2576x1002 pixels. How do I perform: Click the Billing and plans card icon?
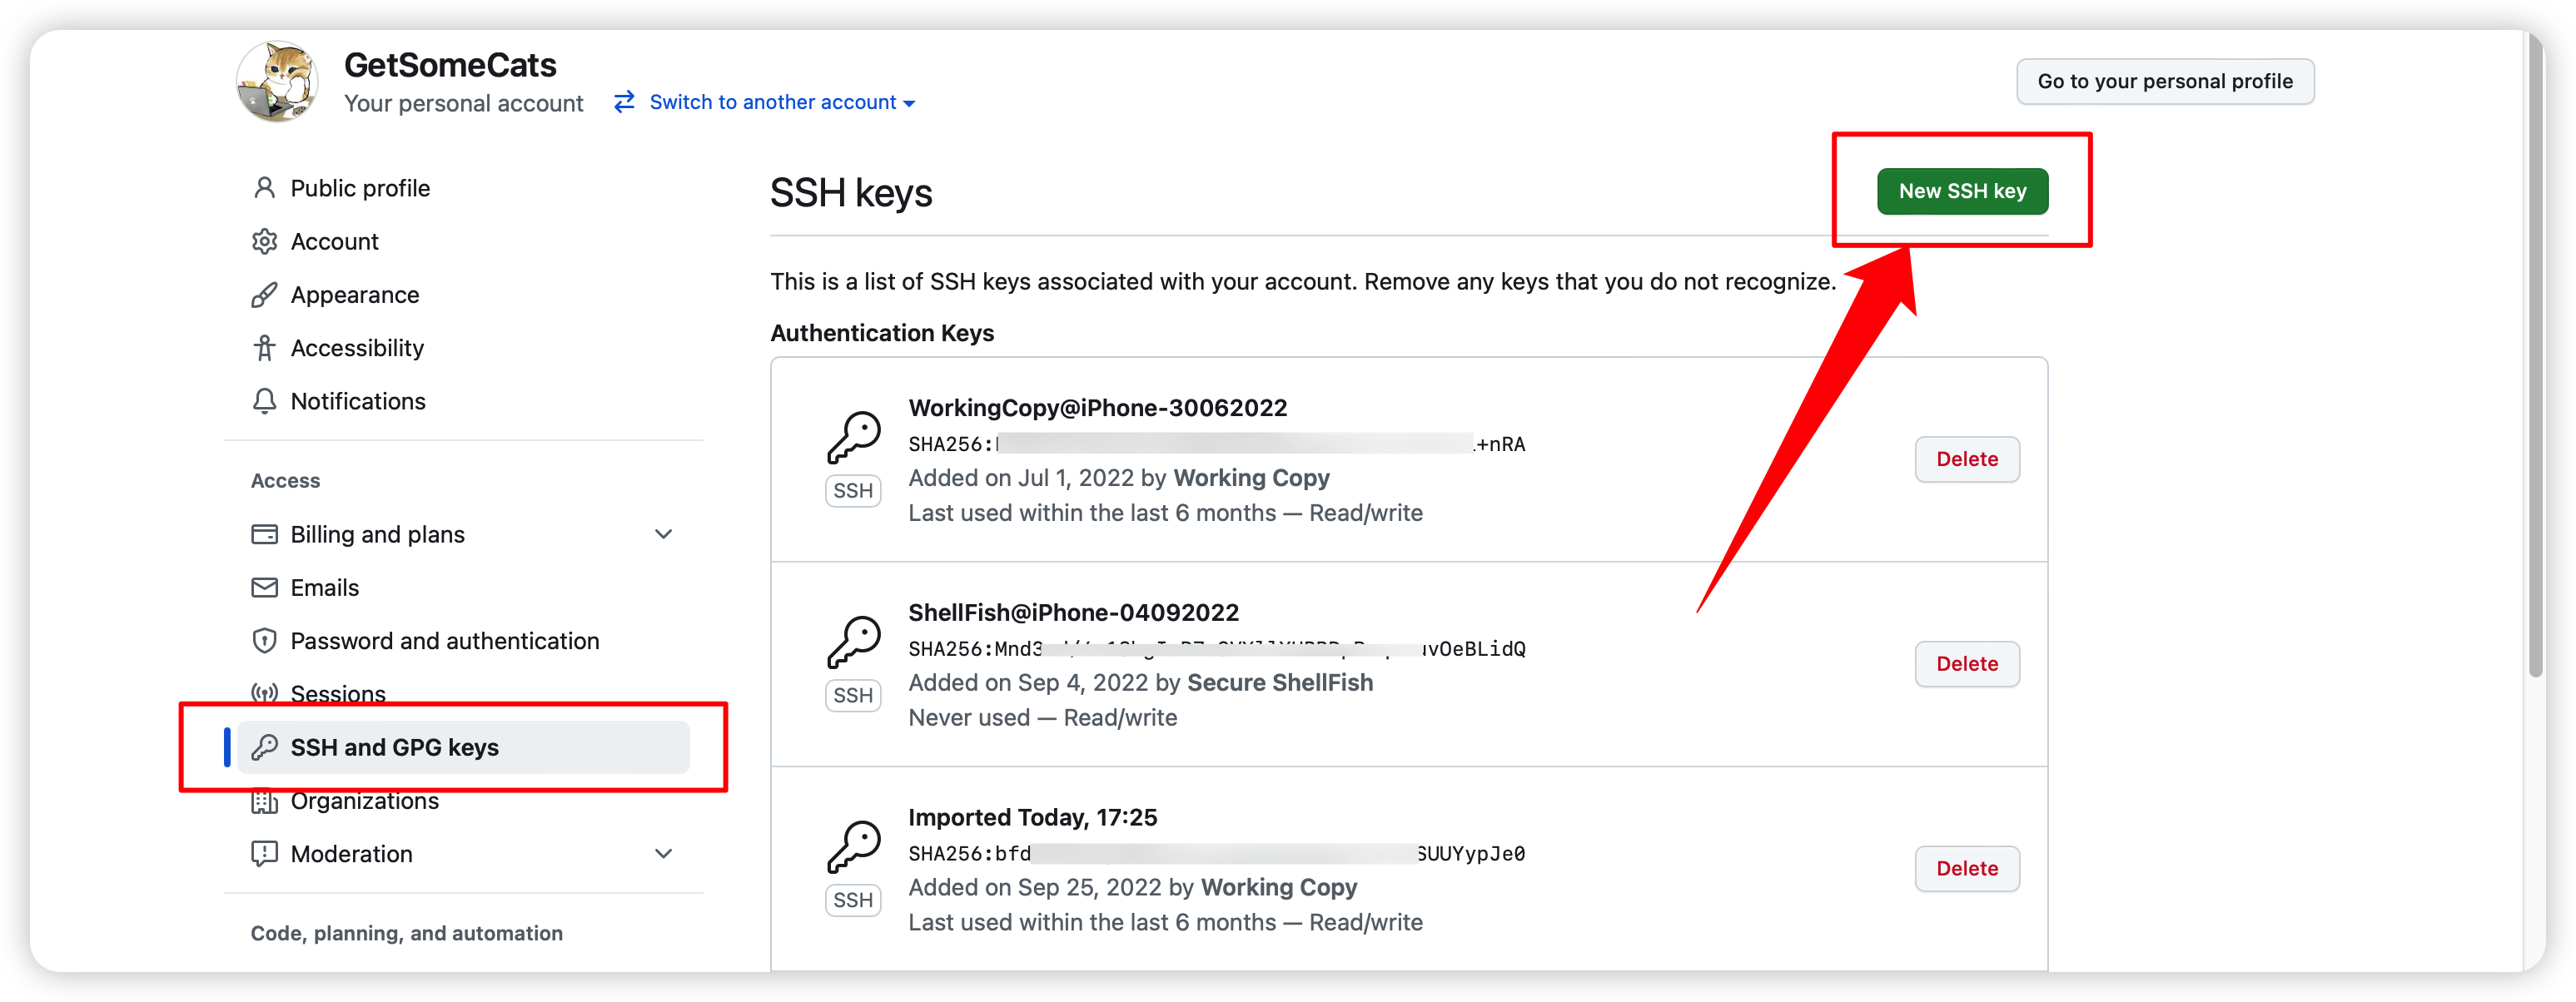(x=264, y=534)
